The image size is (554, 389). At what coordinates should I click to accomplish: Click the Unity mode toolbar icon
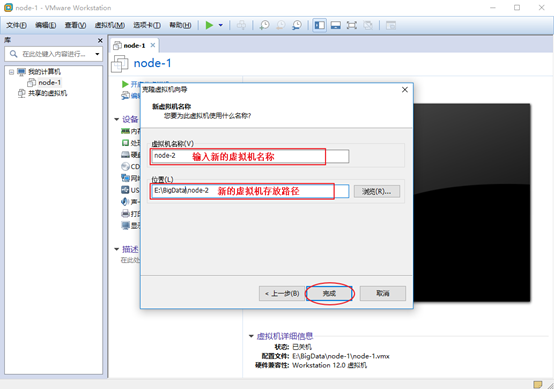click(368, 25)
